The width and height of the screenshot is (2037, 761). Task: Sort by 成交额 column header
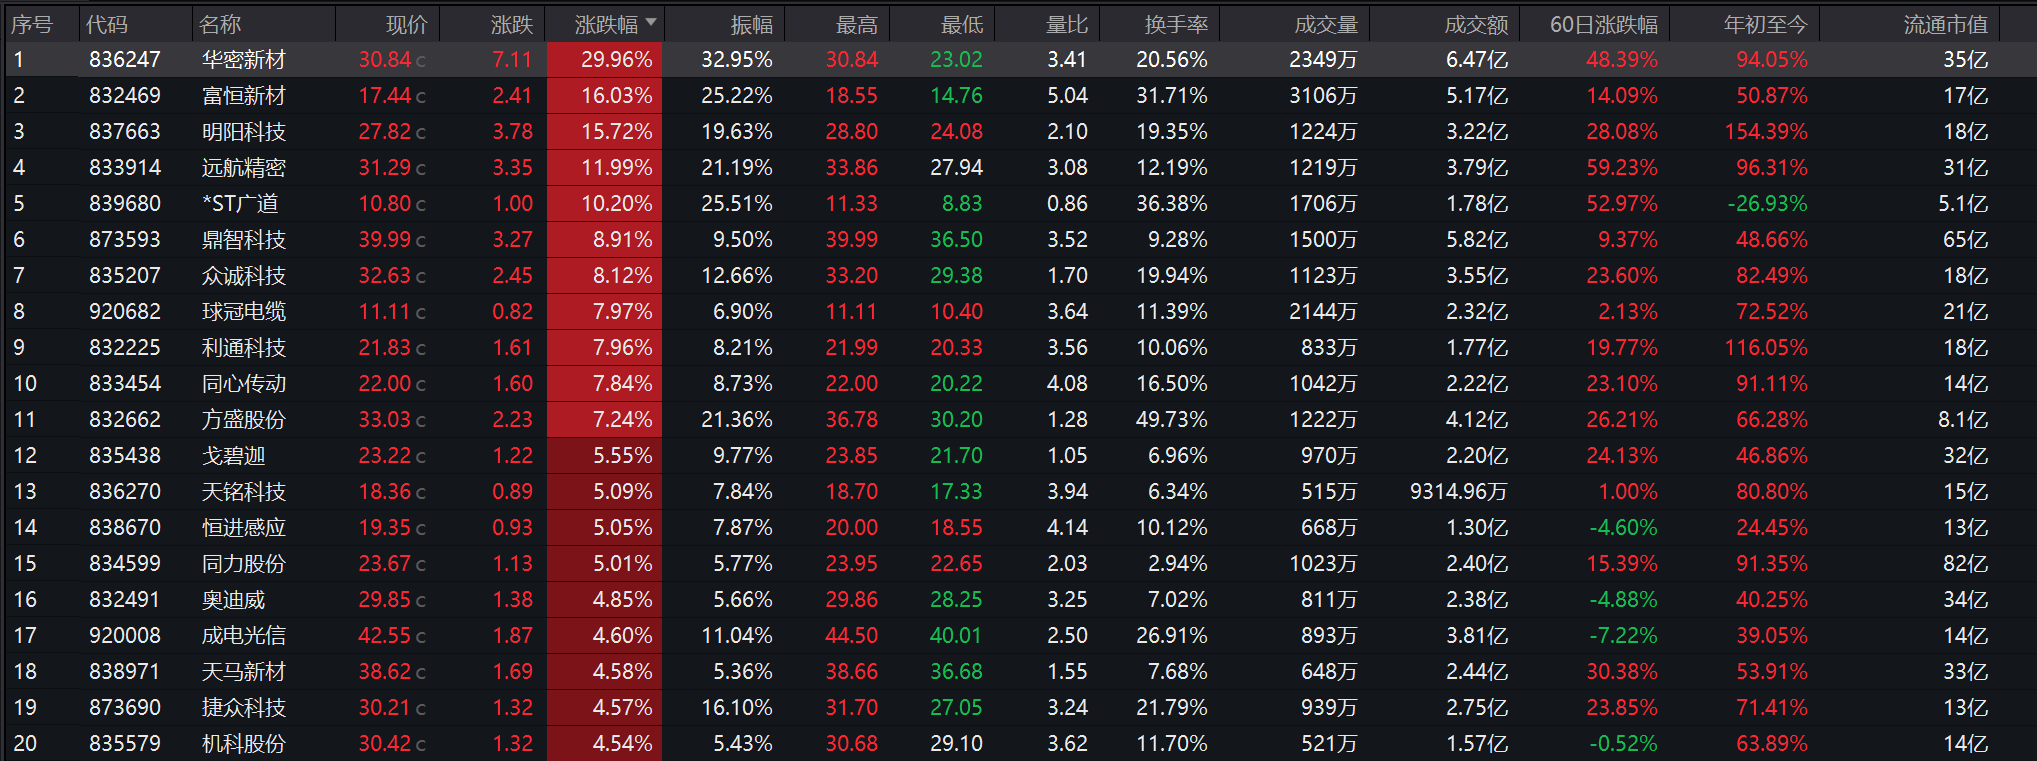tap(1476, 24)
